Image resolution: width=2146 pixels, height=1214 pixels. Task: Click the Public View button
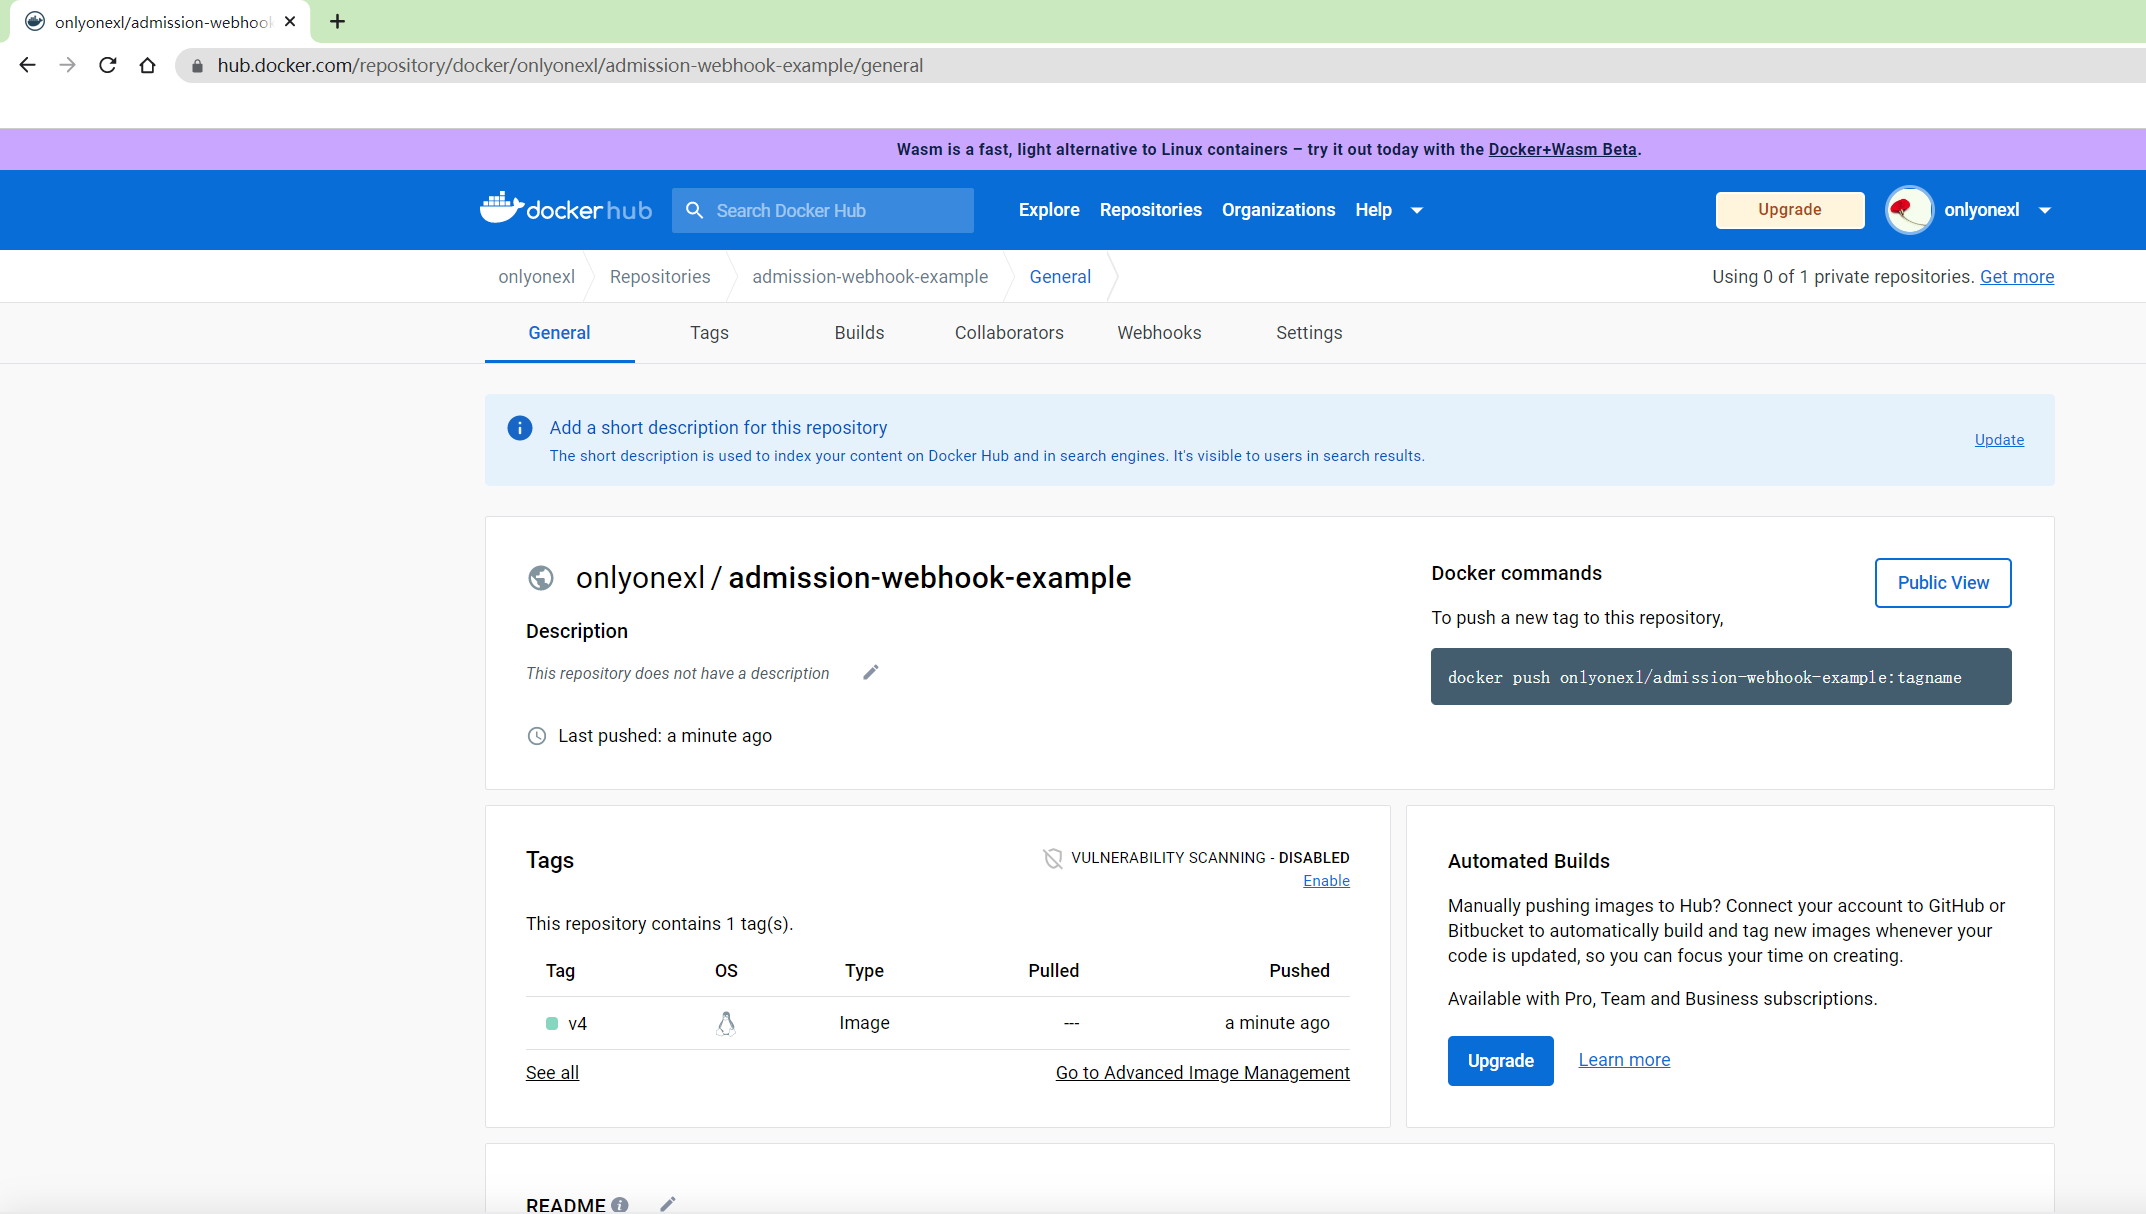point(1943,583)
